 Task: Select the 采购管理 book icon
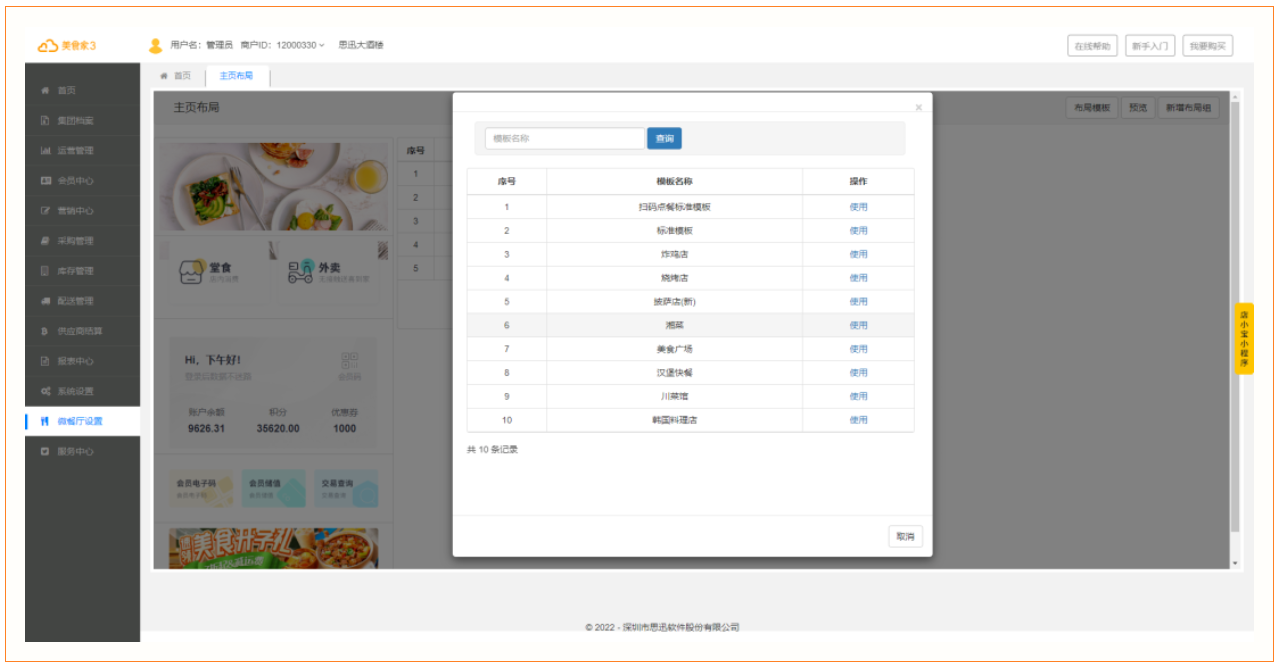[x=43, y=240]
